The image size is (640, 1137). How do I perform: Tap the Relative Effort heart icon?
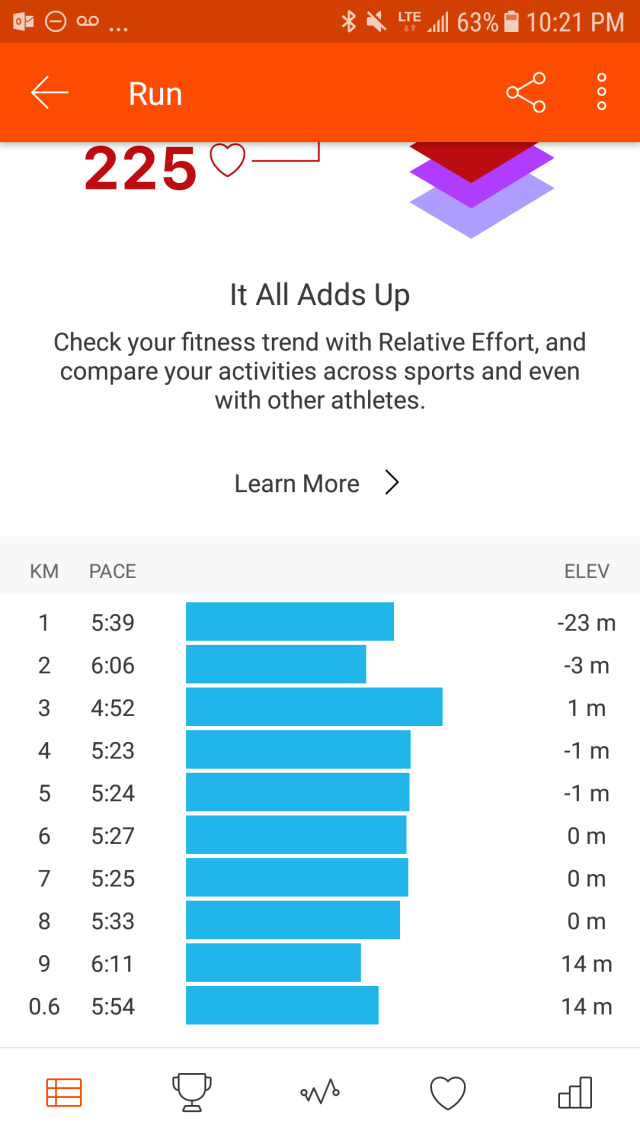[x=227, y=160]
